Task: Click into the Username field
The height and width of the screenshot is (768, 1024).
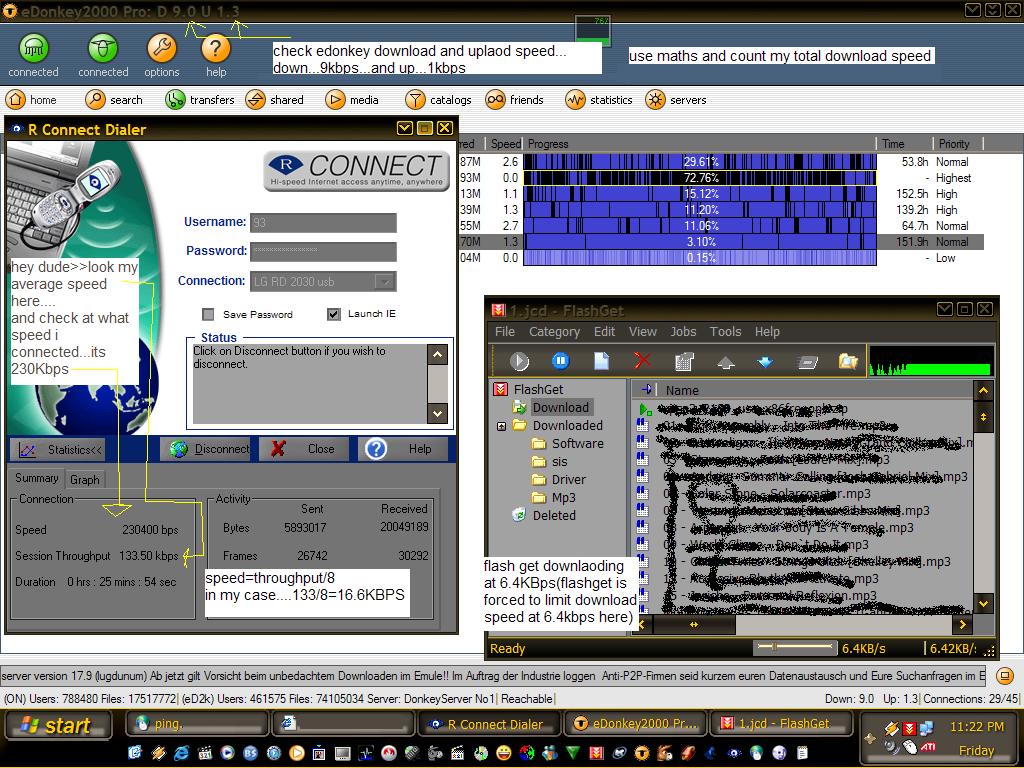Action: (323, 223)
